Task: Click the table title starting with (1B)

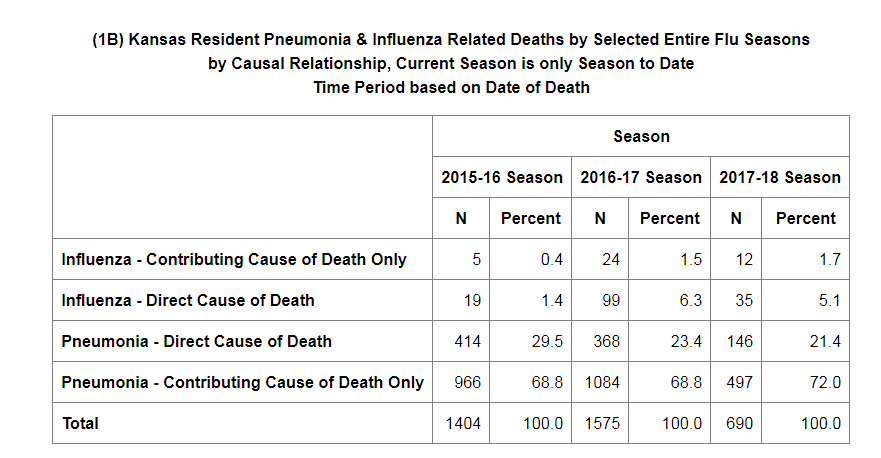Action: (x=451, y=64)
